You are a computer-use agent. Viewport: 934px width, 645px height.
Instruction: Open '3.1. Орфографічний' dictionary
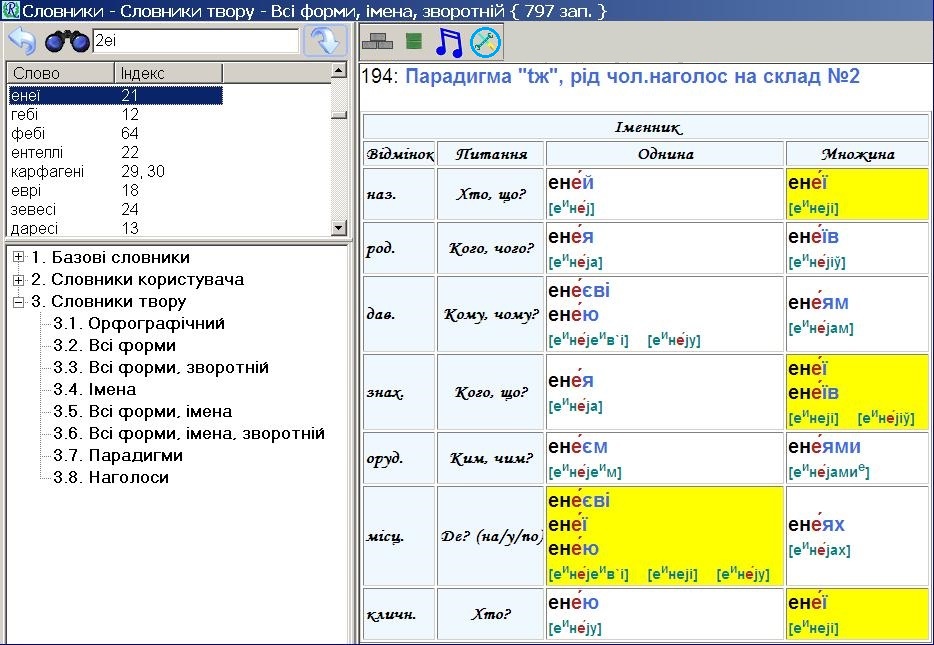(139, 323)
